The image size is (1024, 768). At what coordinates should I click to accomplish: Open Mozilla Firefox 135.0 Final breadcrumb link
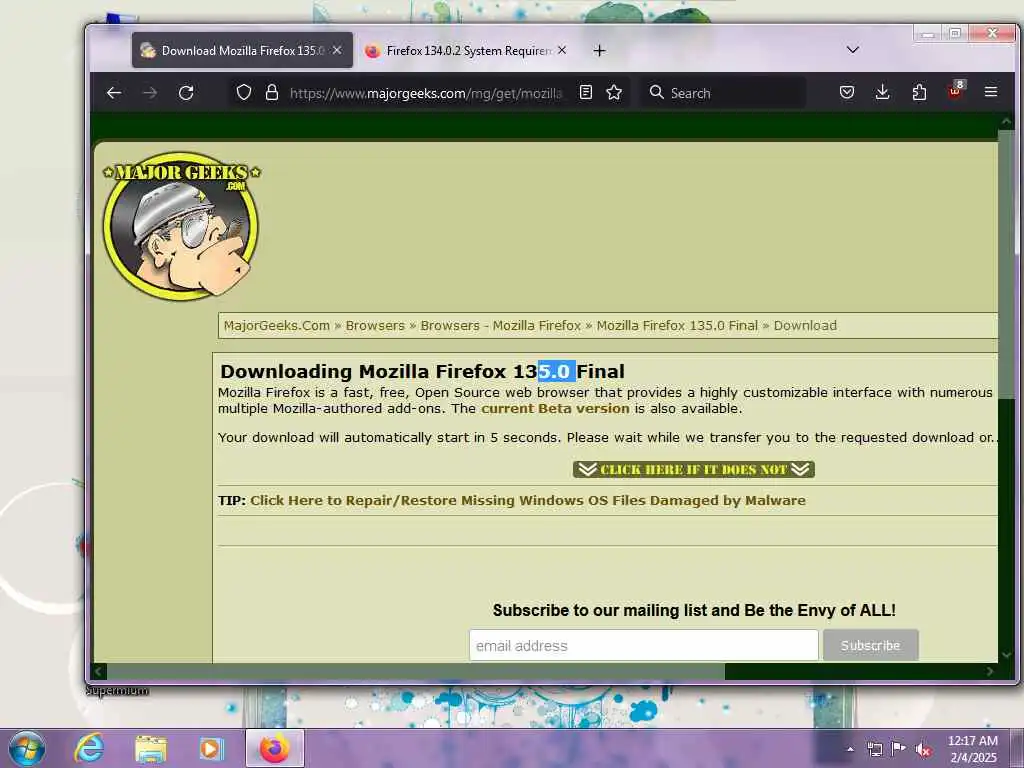pos(677,325)
